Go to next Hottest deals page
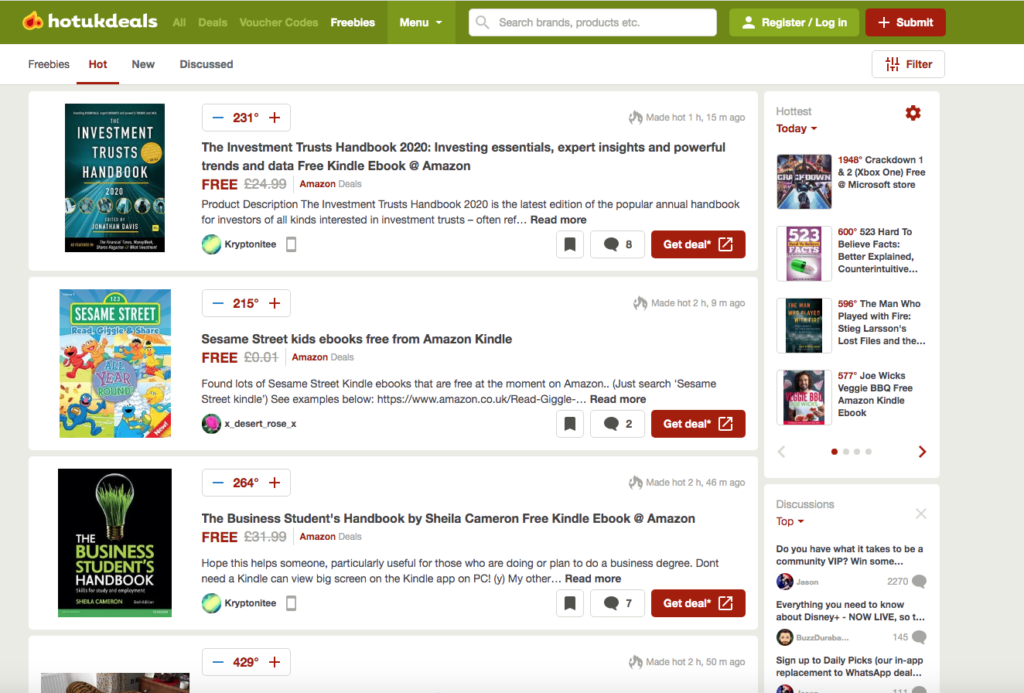The height and width of the screenshot is (693, 1024). click(x=922, y=452)
